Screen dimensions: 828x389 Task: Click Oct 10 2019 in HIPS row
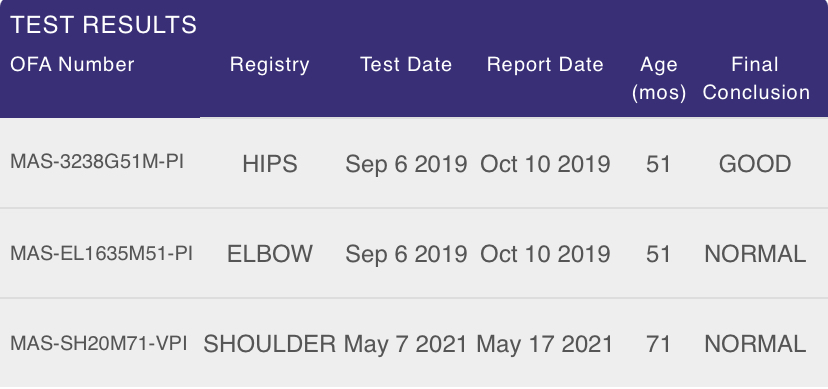coord(545,164)
